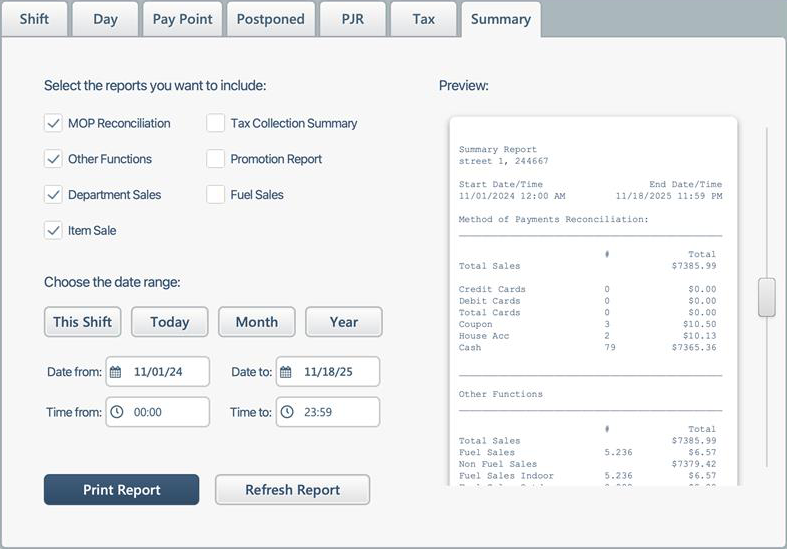Click the Time to field 23:59
787x549 pixels.
(328, 412)
